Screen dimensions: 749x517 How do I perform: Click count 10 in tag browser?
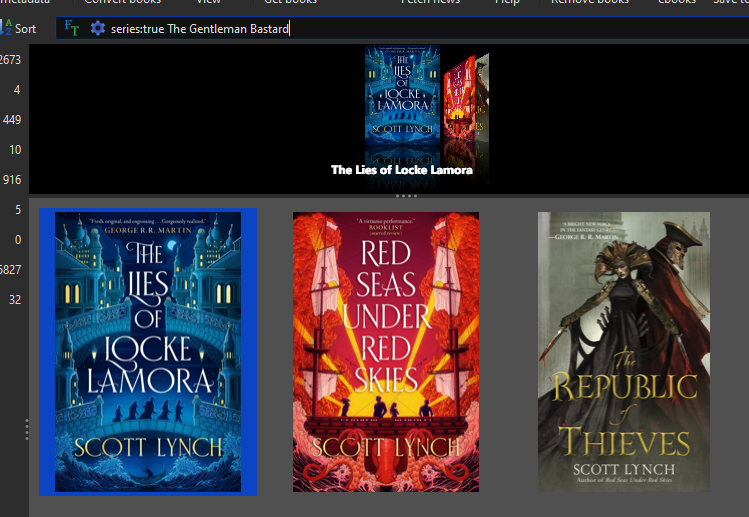coord(15,150)
